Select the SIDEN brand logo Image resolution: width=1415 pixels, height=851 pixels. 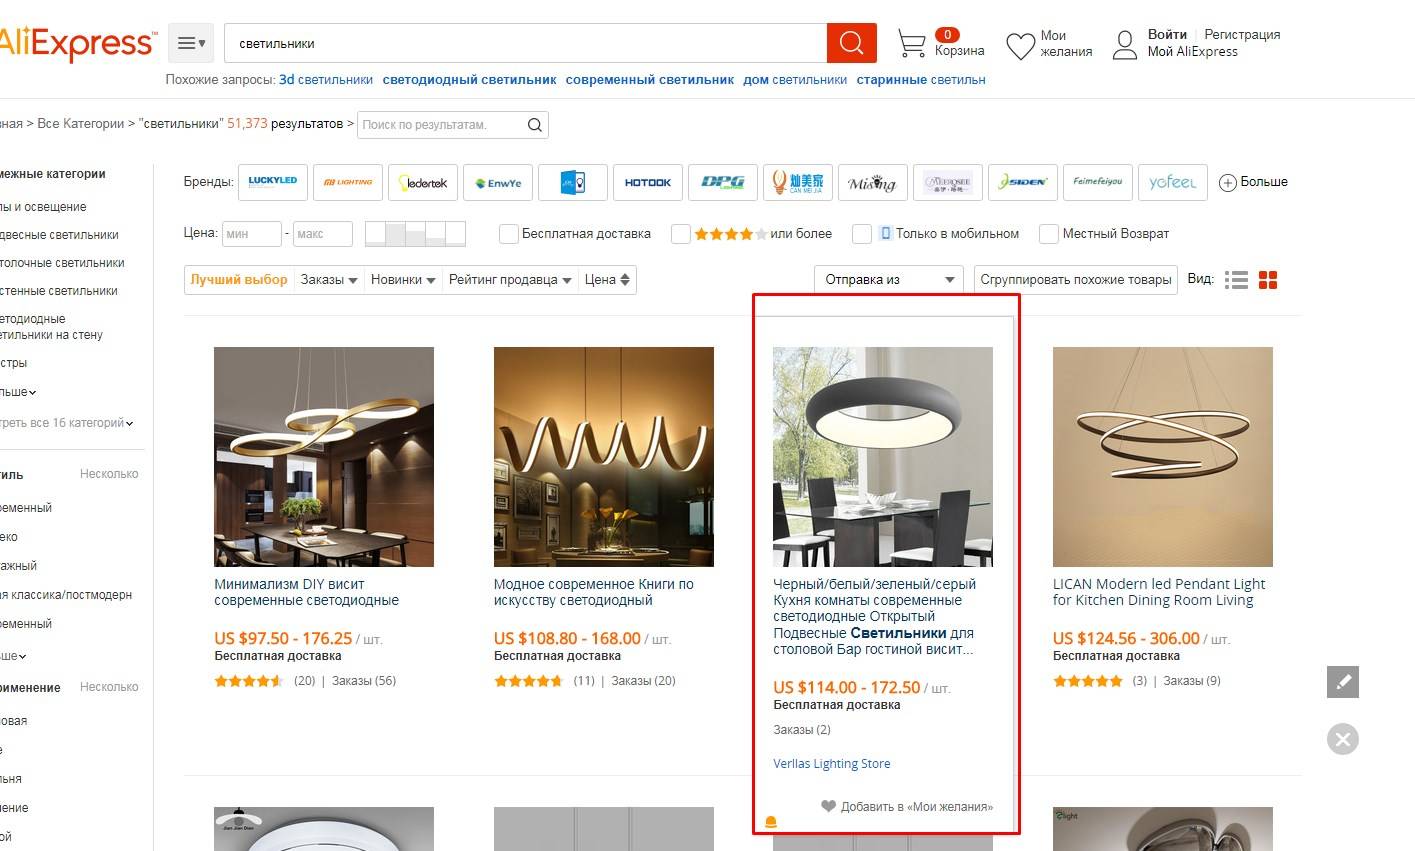tap(1023, 182)
